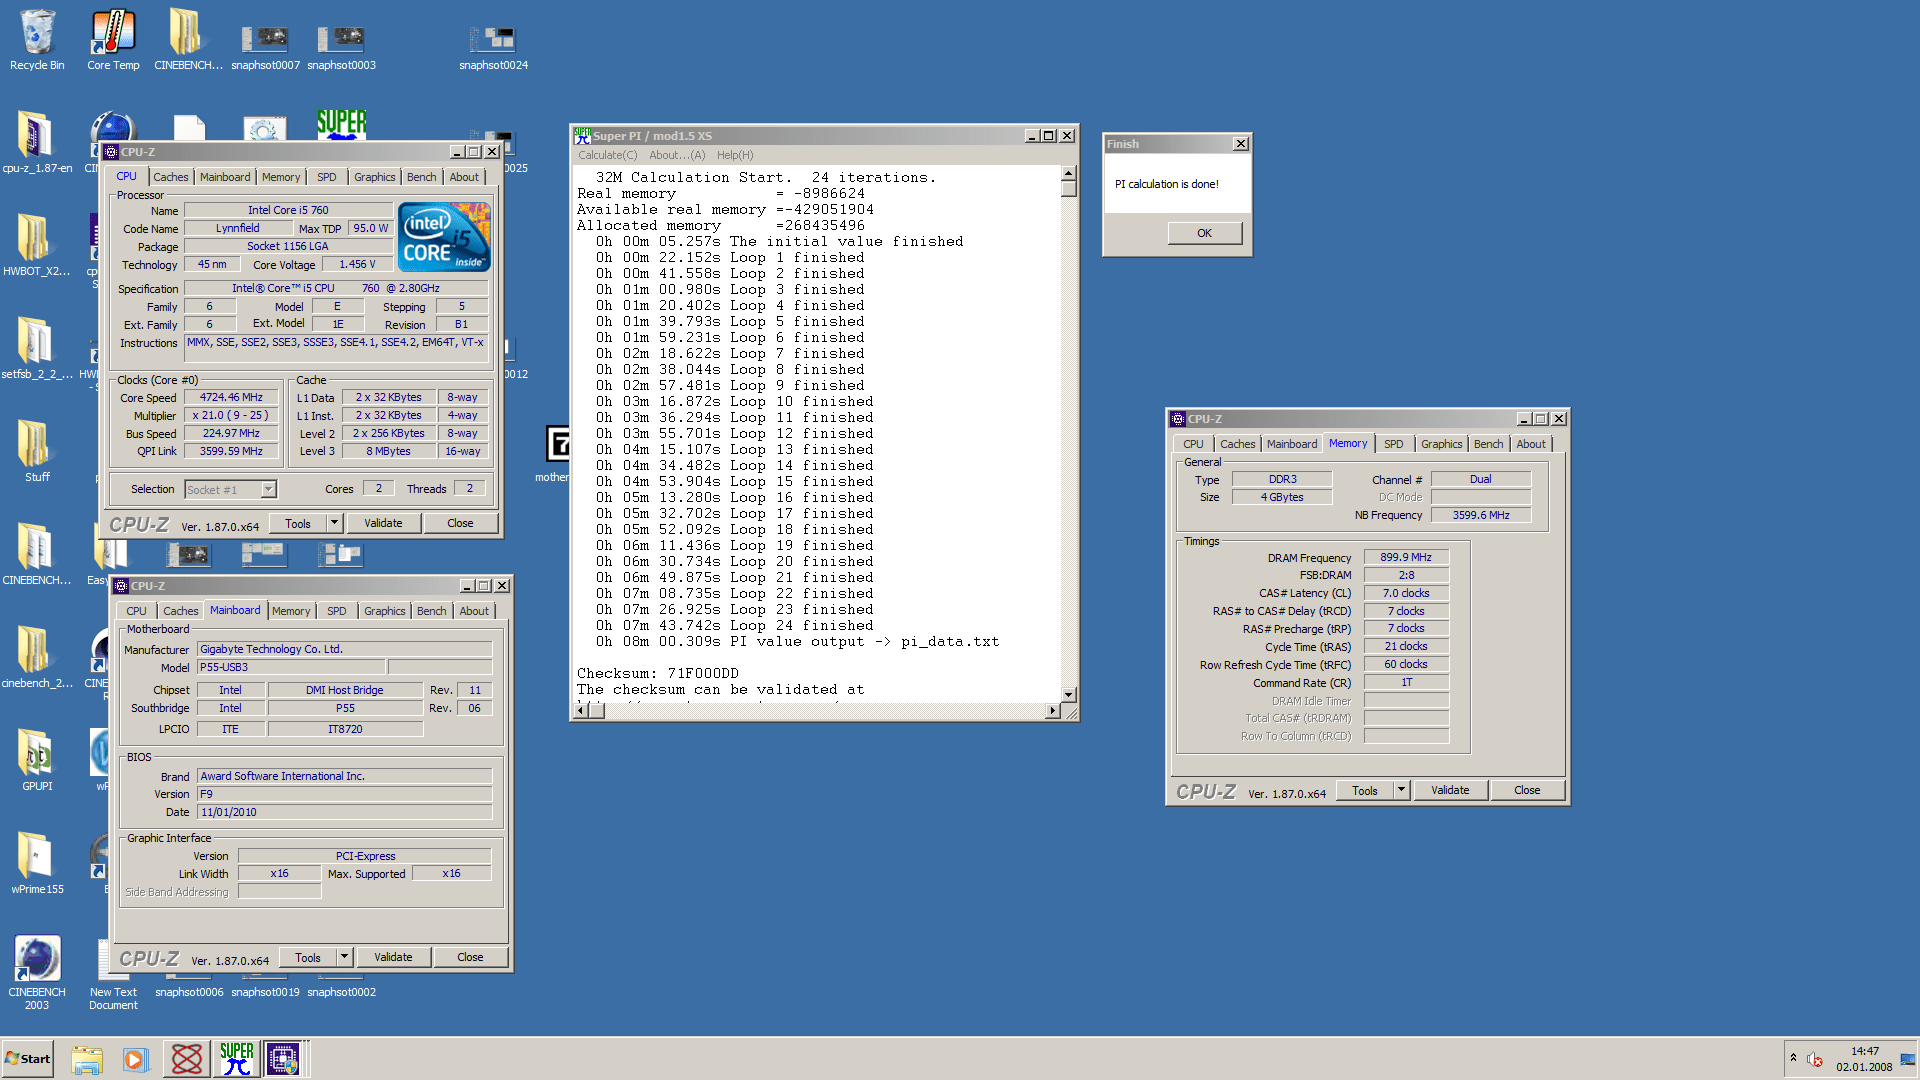The height and width of the screenshot is (1080, 1920).
Task: Click the CPU-Z taskbar icon
Action: point(283,1058)
